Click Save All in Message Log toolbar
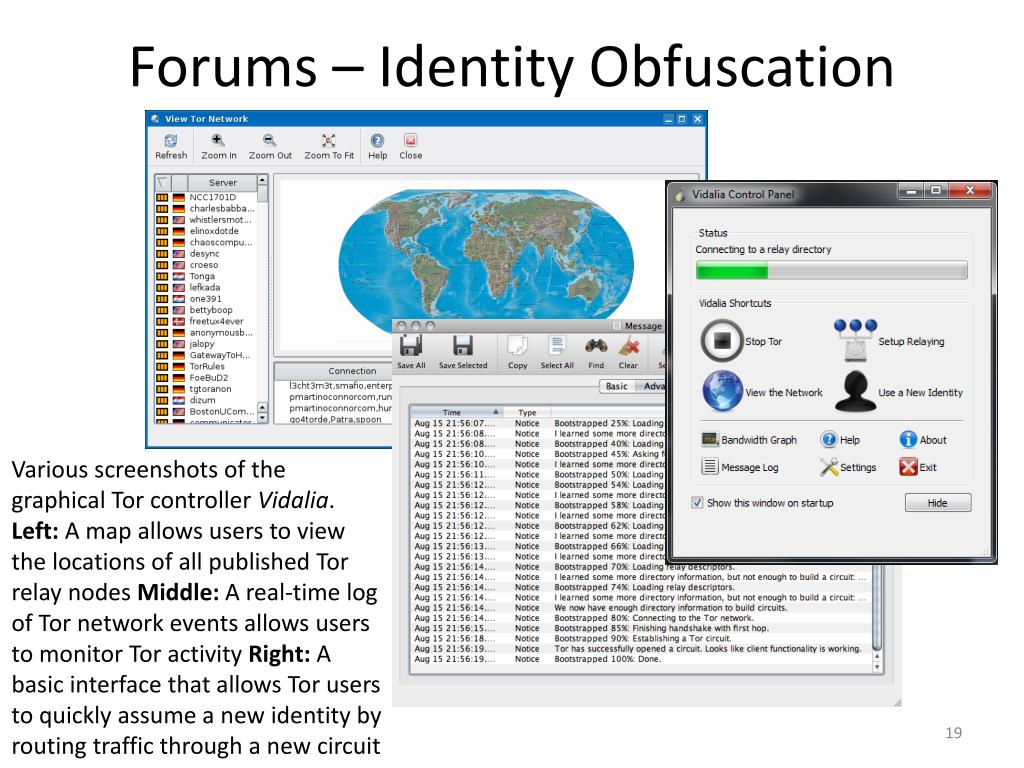1024x768 pixels. [x=411, y=352]
